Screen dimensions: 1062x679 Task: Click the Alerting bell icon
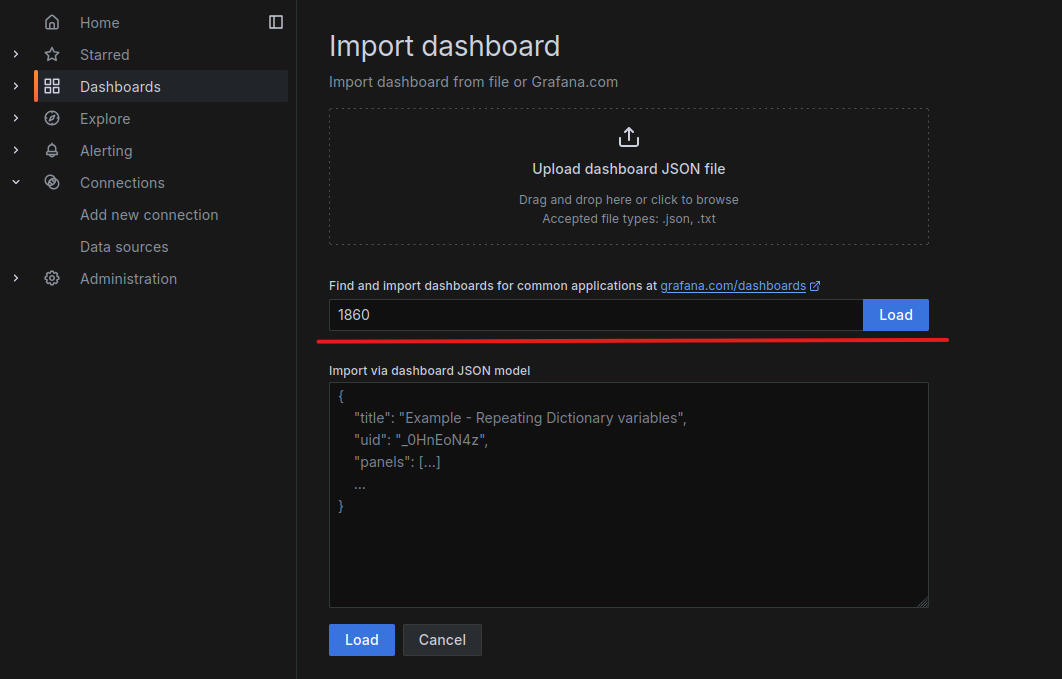52,151
